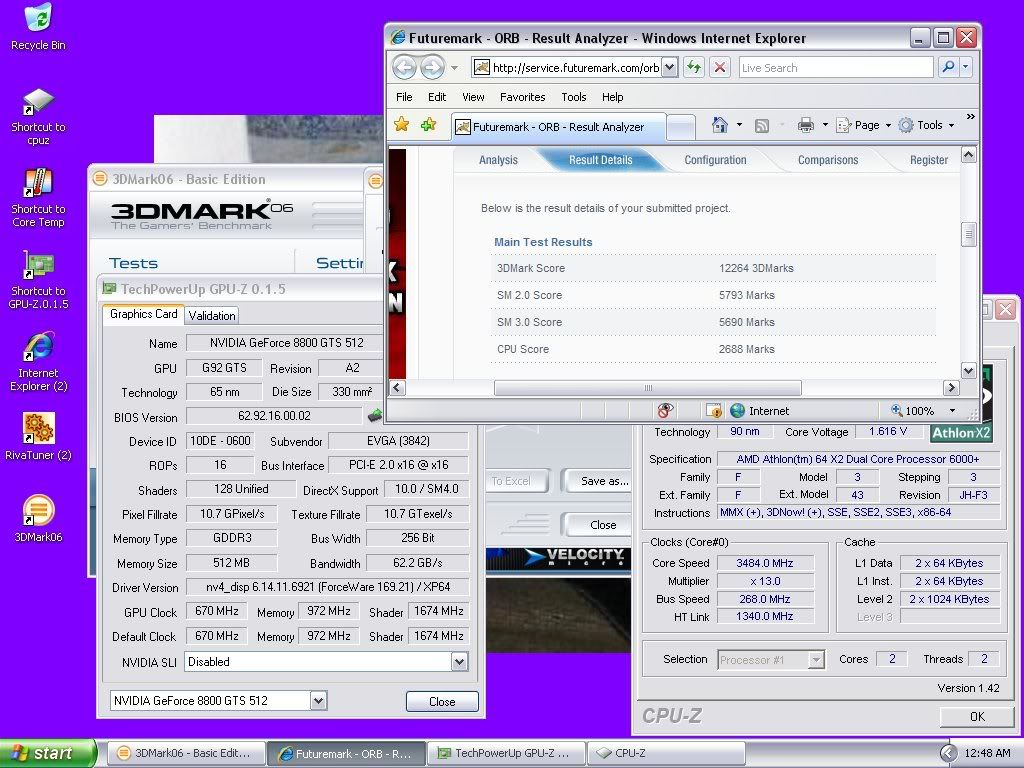The width and height of the screenshot is (1024, 768).
Task: Open the RivaTuner (2) desktop icon
Action: pyautogui.click(x=38, y=436)
